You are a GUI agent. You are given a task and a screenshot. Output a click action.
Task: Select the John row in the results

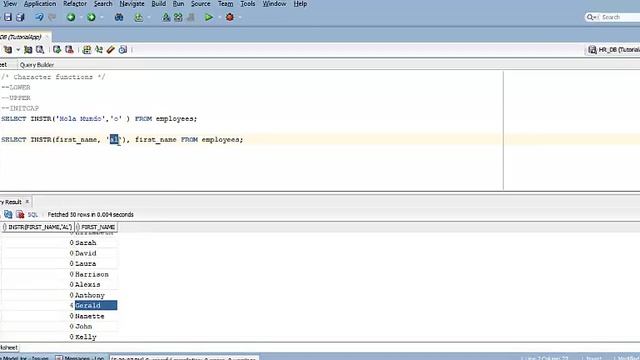59,327
